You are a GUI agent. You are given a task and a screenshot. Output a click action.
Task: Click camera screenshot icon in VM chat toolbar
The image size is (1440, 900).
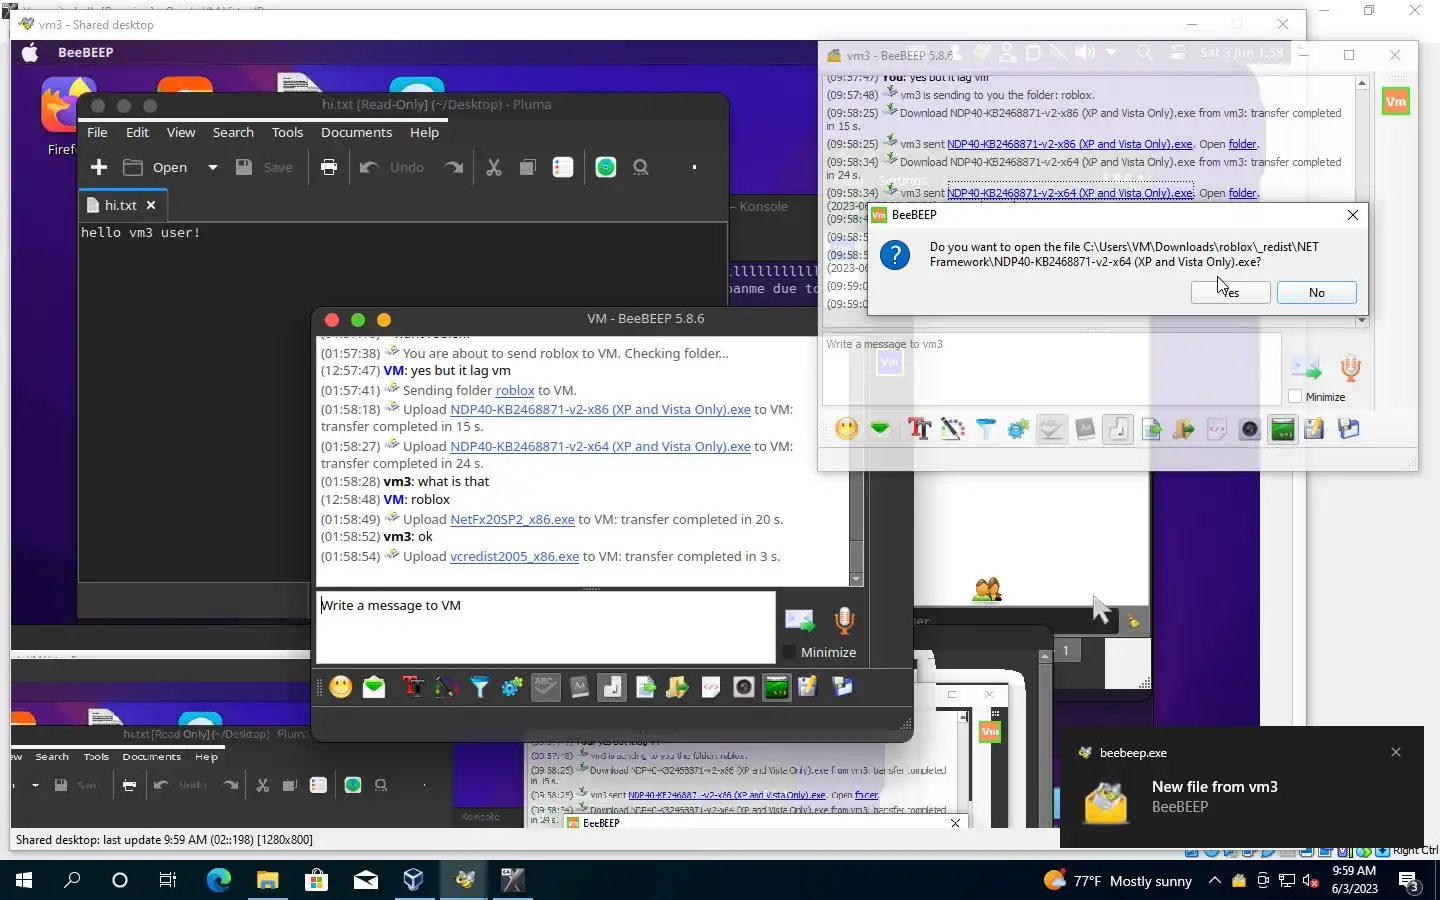743,687
